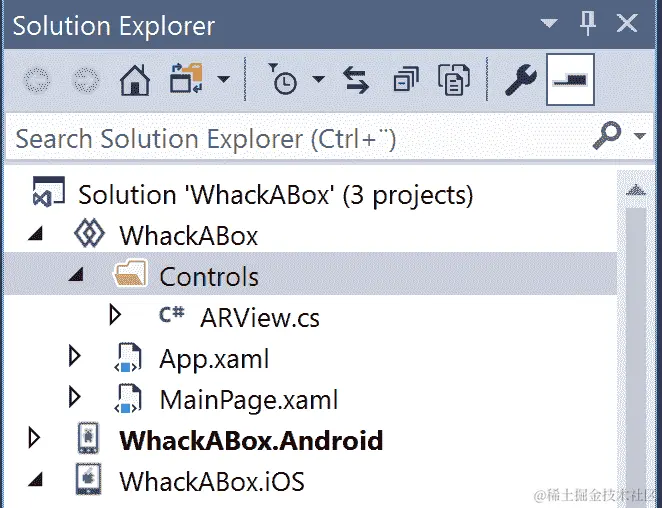Image resolution: width=662 pixels, height=508 pixels.
Task: Select the Controls folder
Action: coord(209,277)
